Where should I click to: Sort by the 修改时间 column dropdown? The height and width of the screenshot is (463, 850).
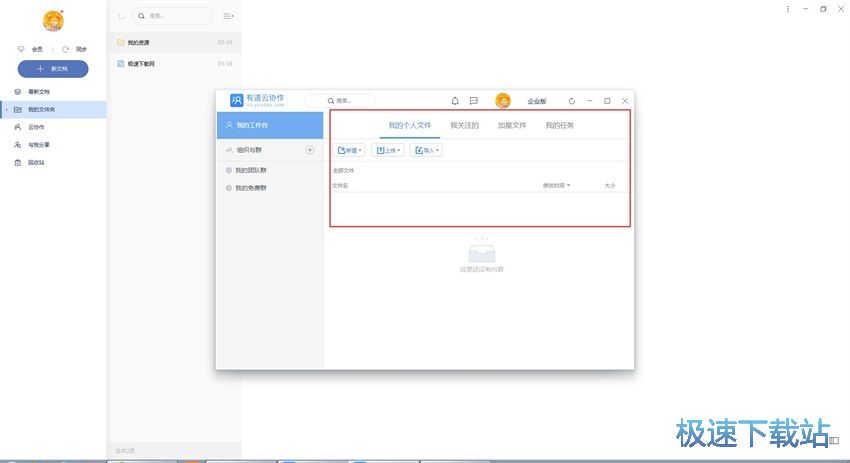click(x=556, y=185)
